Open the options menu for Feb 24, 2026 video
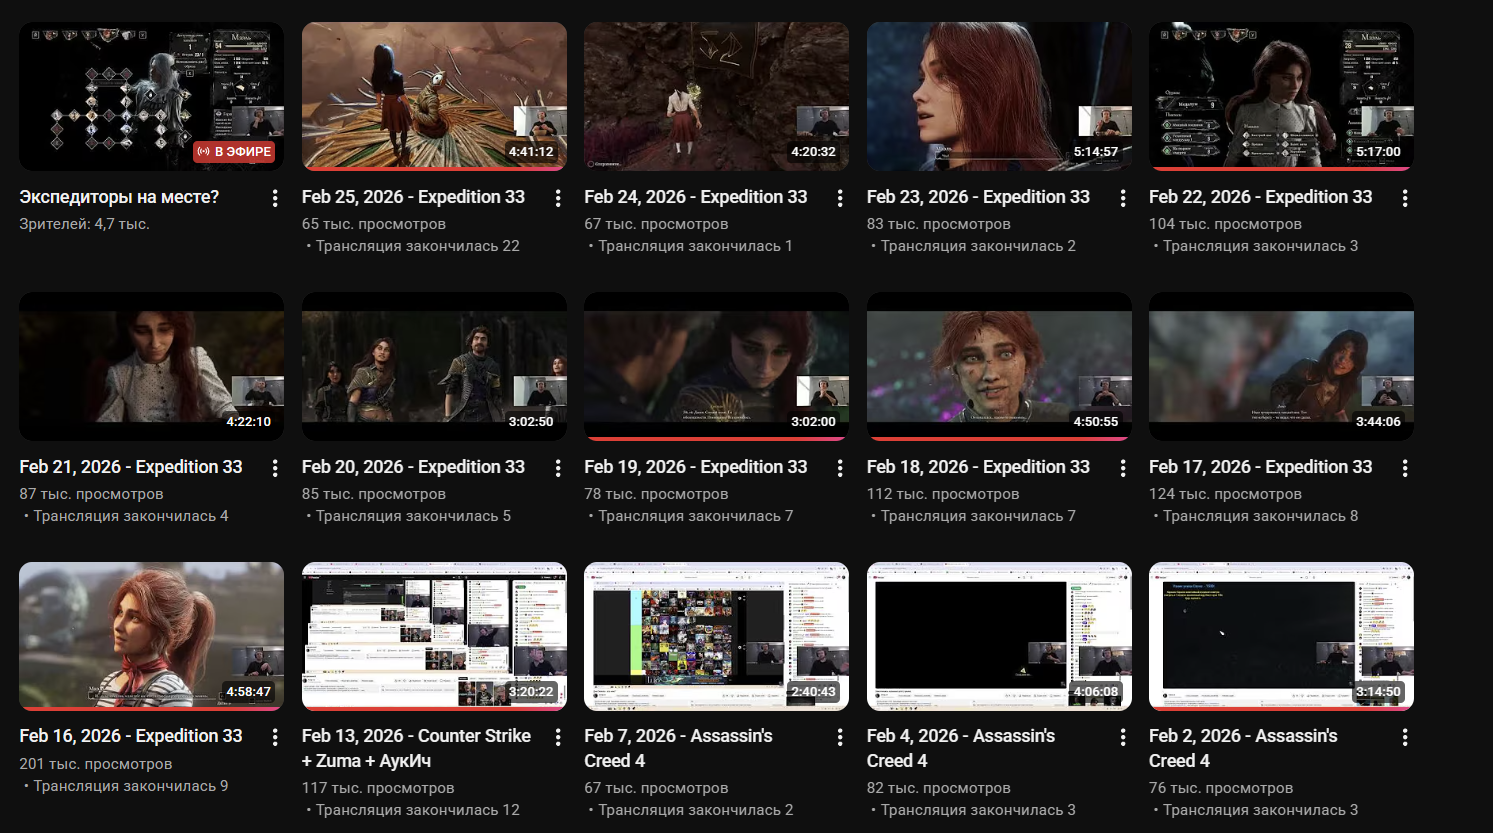This screenshot has width=1493, height=833. [x=841, y=198]
